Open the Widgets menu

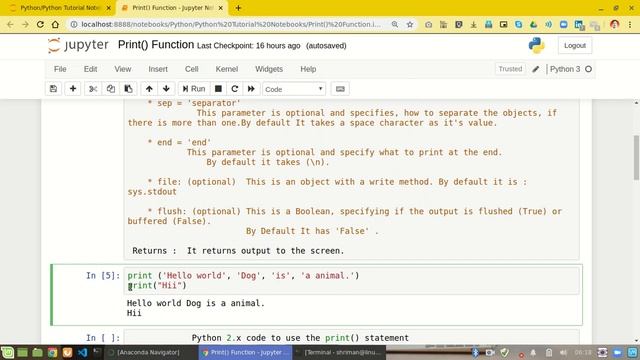[x=269, y=69]
